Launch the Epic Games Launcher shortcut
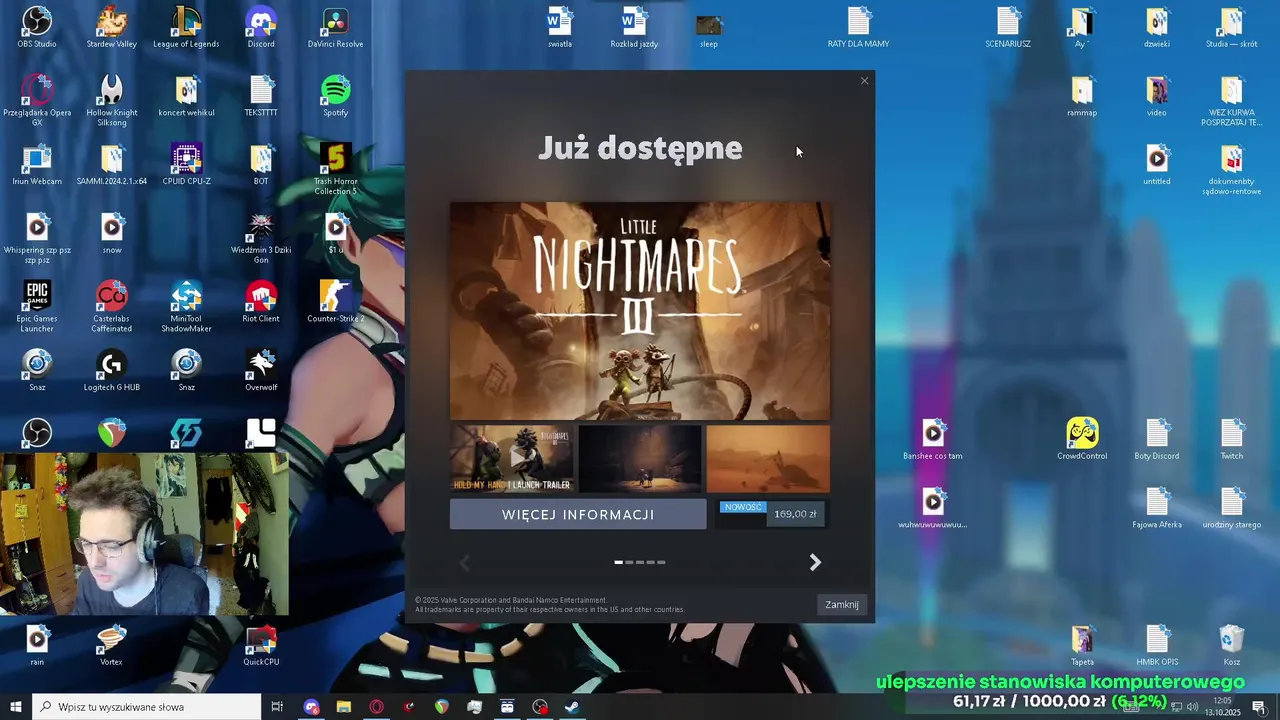 click(x=37, y=306)
